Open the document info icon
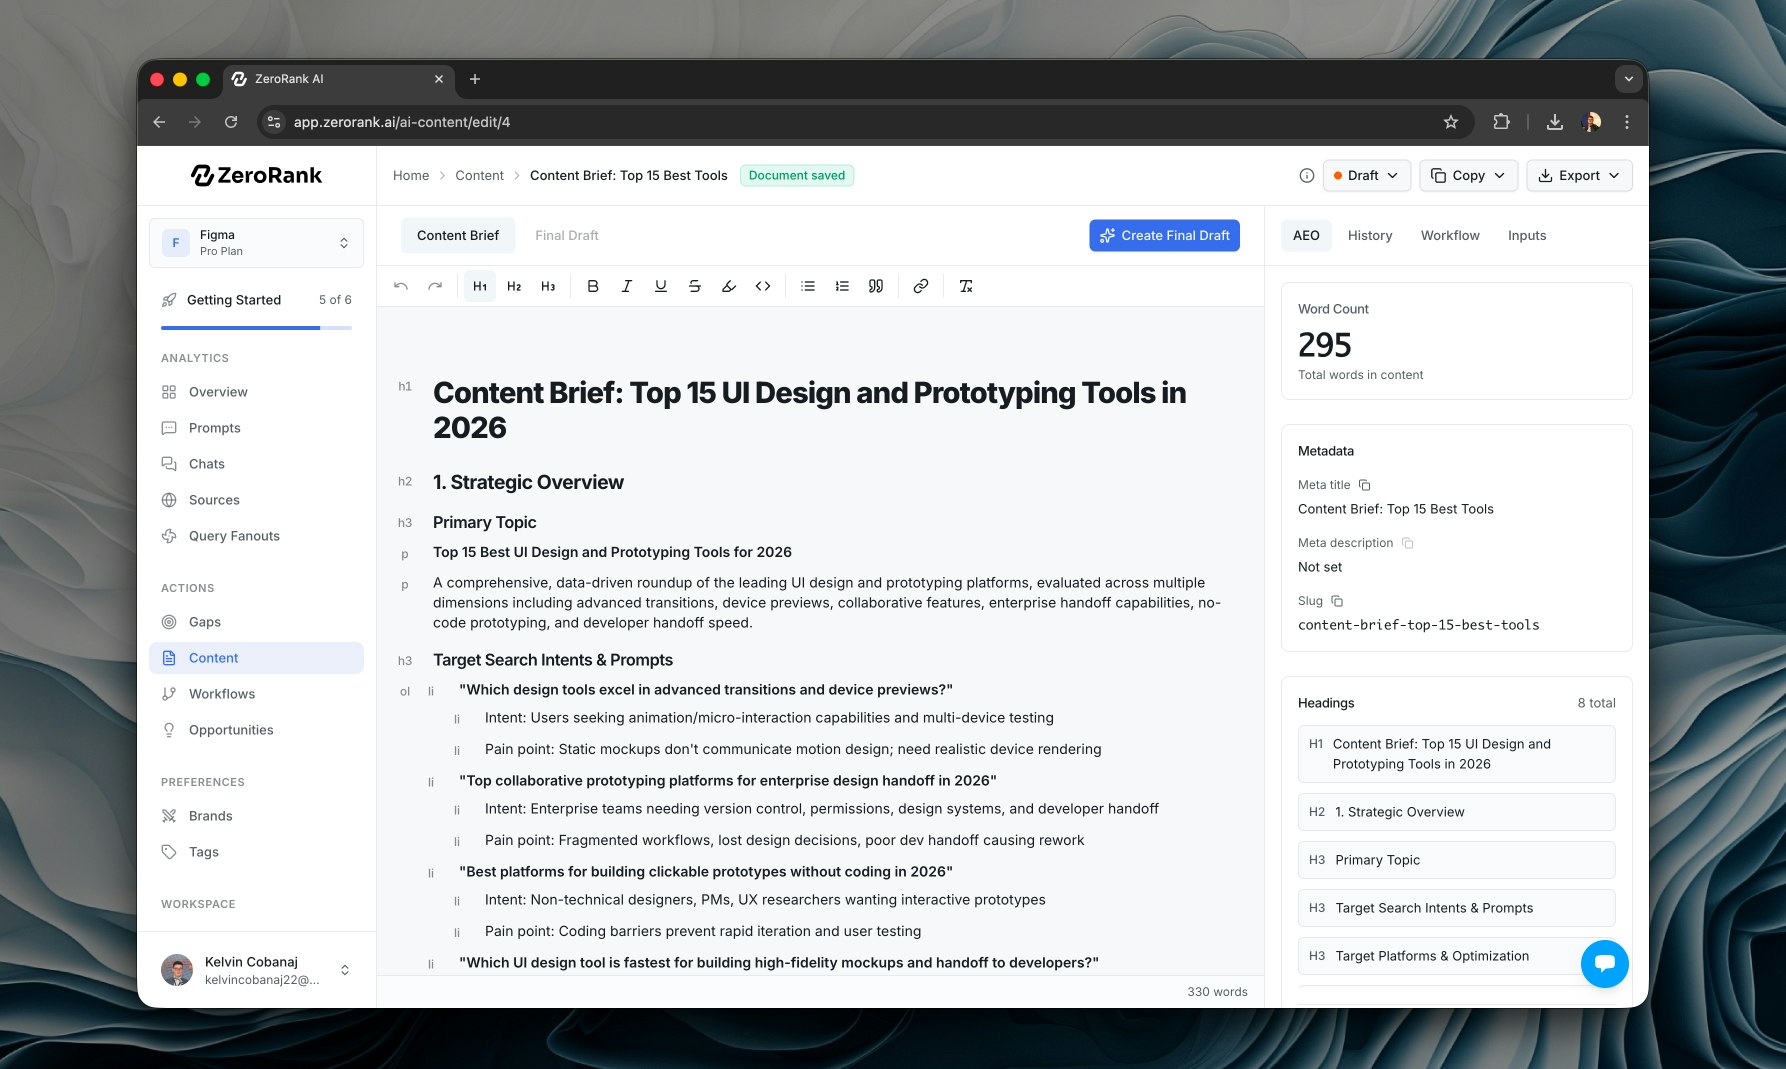Screen dimensions: 1786x1069 pos(1307,175)
